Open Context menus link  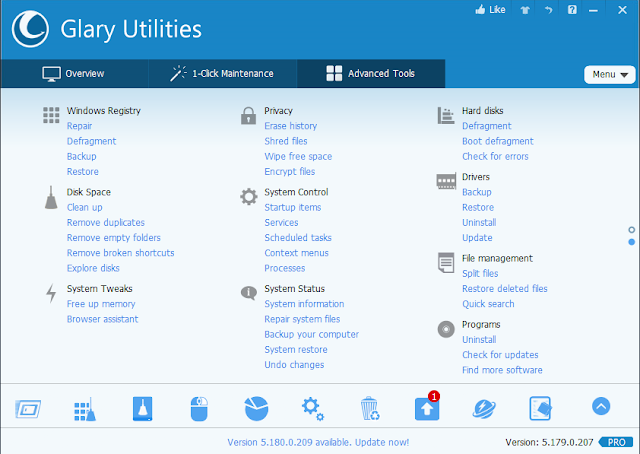click(296, 253)
